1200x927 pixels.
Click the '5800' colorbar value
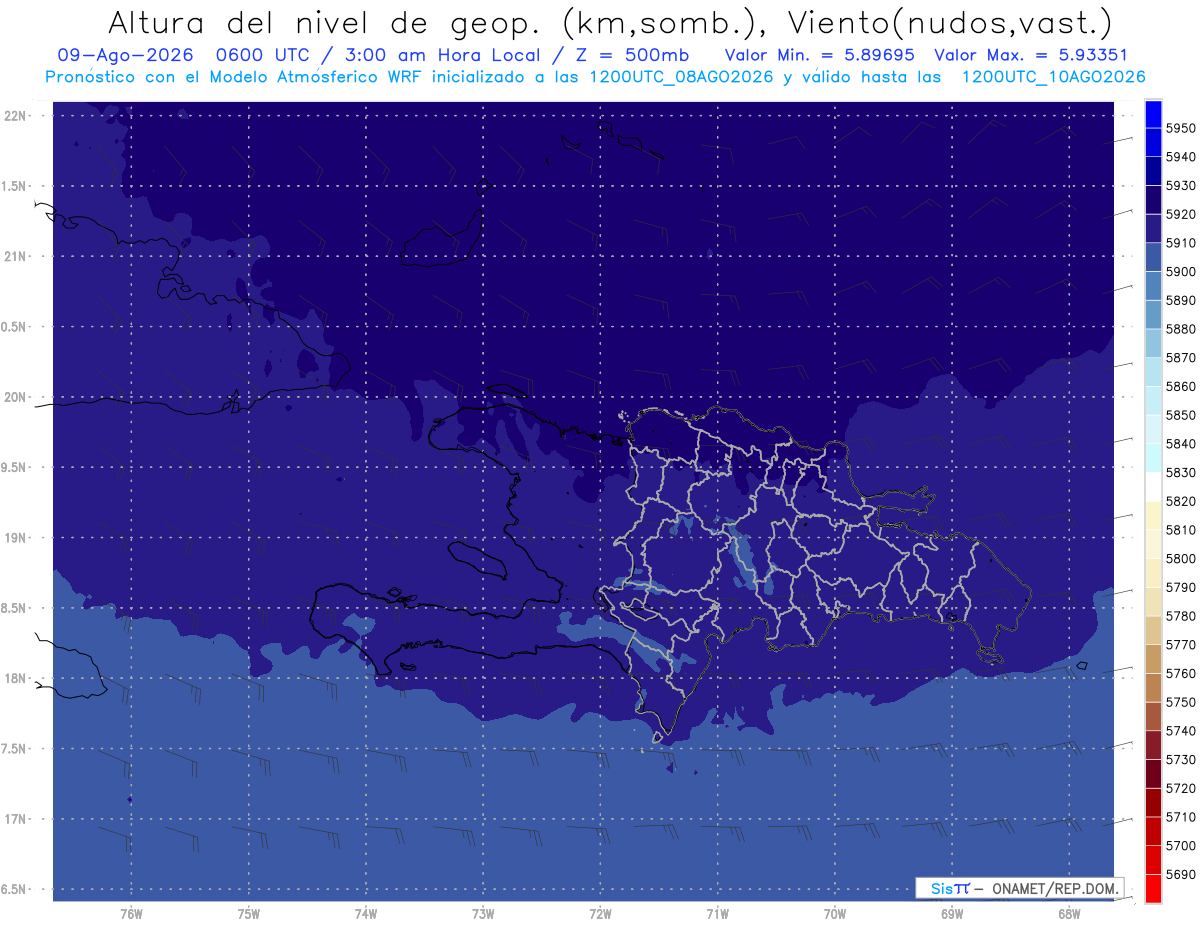coord(1180,558)
